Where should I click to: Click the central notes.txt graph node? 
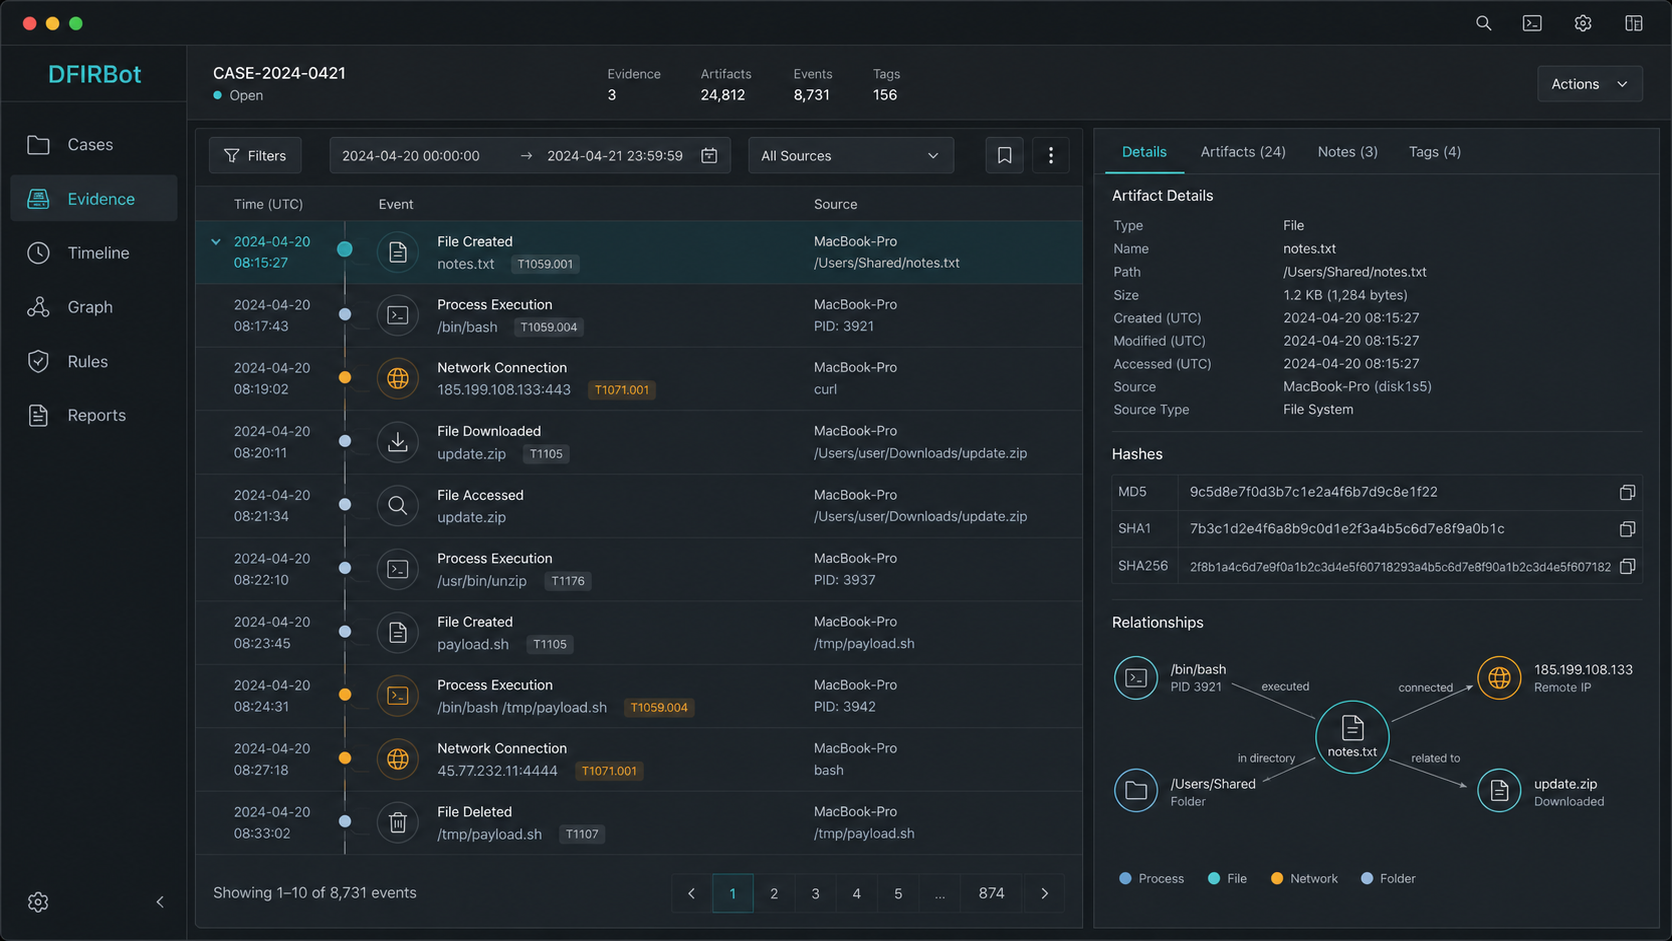point(1352,737)
